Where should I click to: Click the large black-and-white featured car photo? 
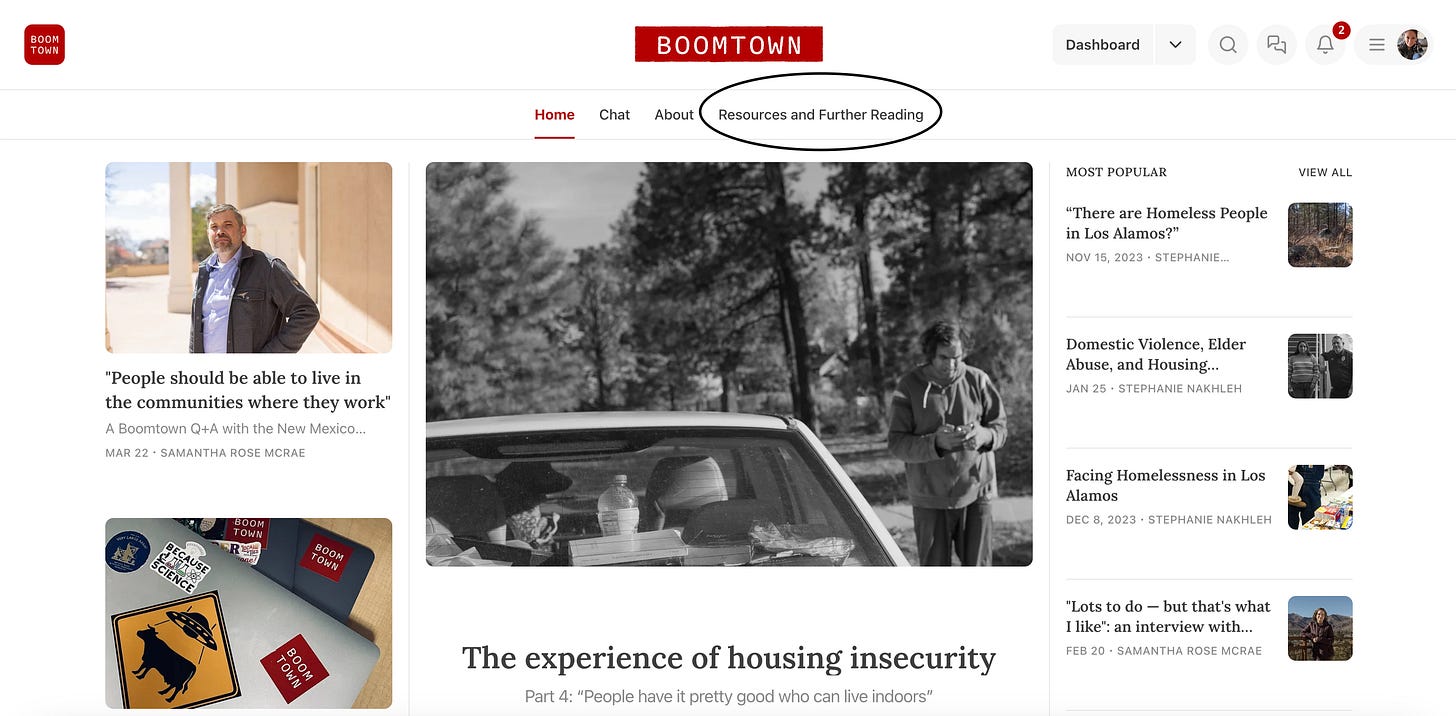[x=729, y=364]
